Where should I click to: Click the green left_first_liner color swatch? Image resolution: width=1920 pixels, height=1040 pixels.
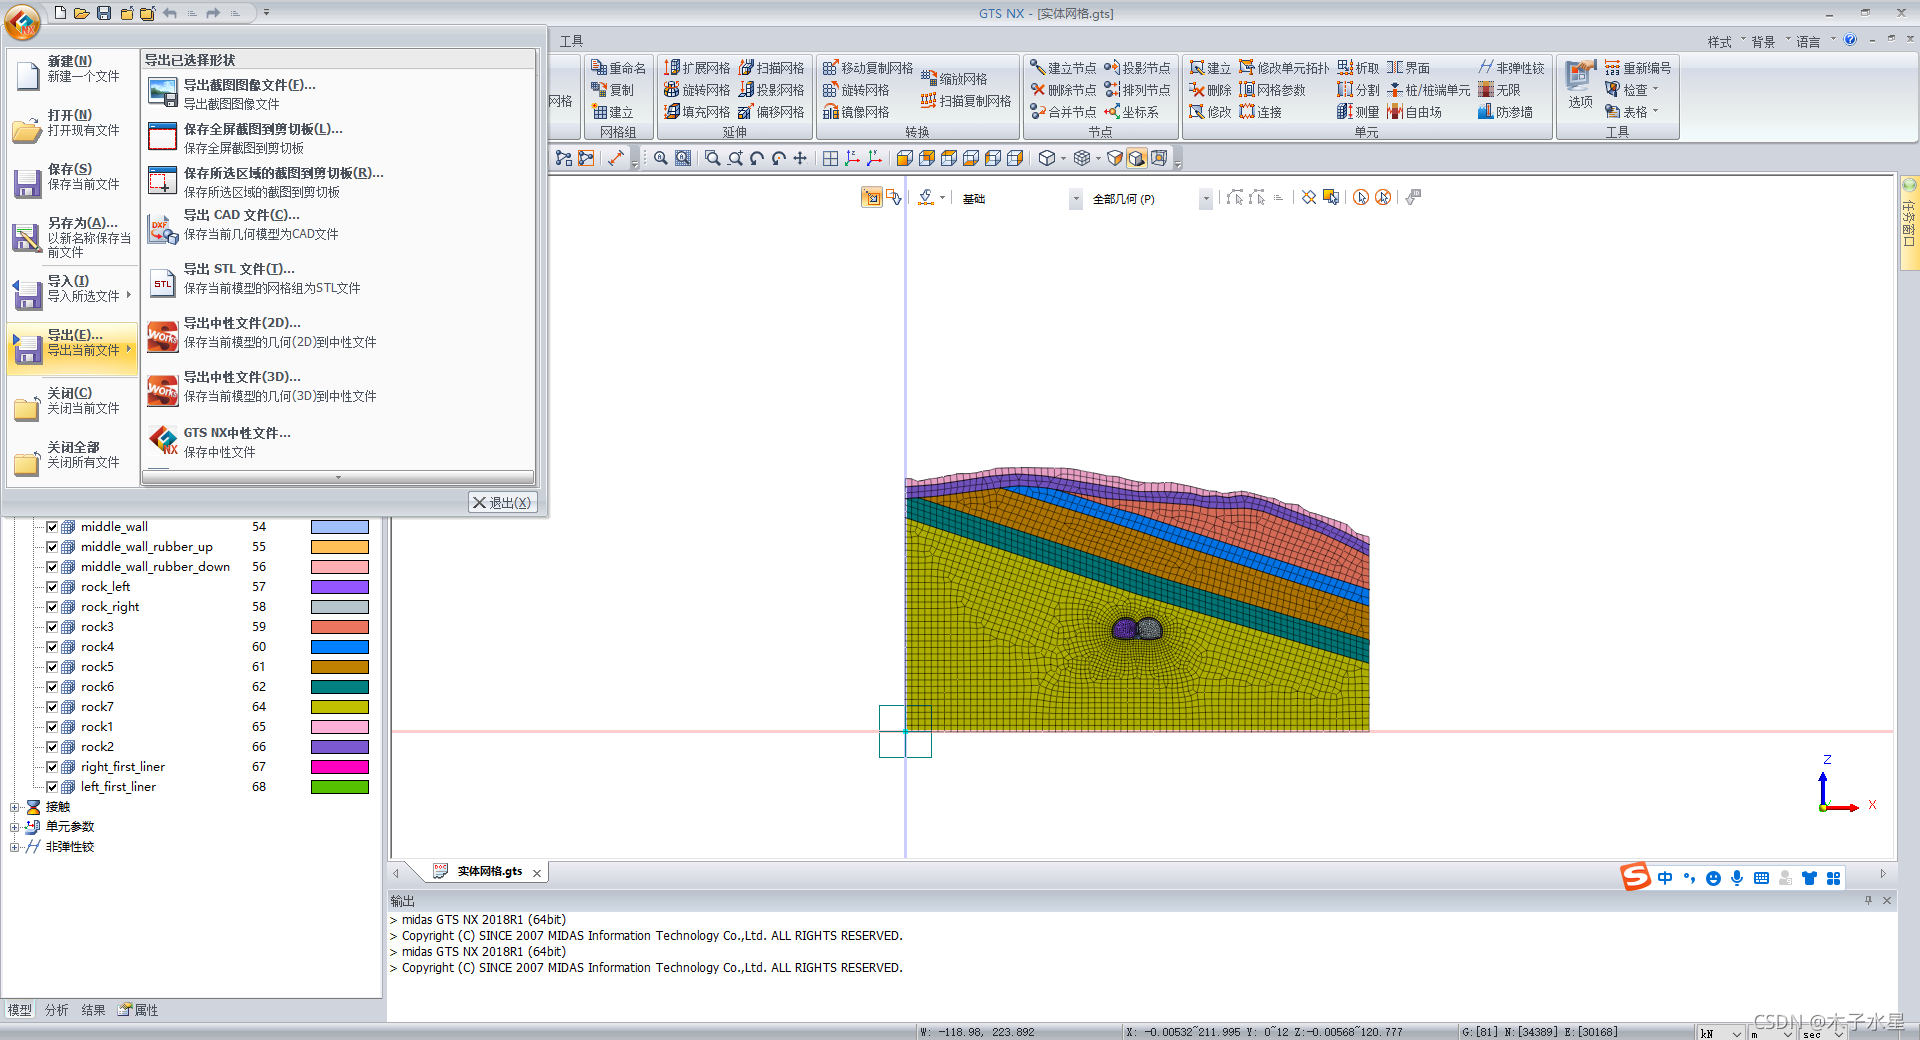click(340, 787)
